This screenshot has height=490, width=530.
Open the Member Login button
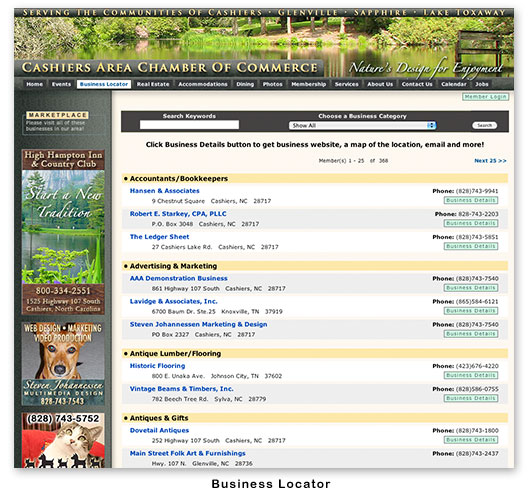[485, 97]
